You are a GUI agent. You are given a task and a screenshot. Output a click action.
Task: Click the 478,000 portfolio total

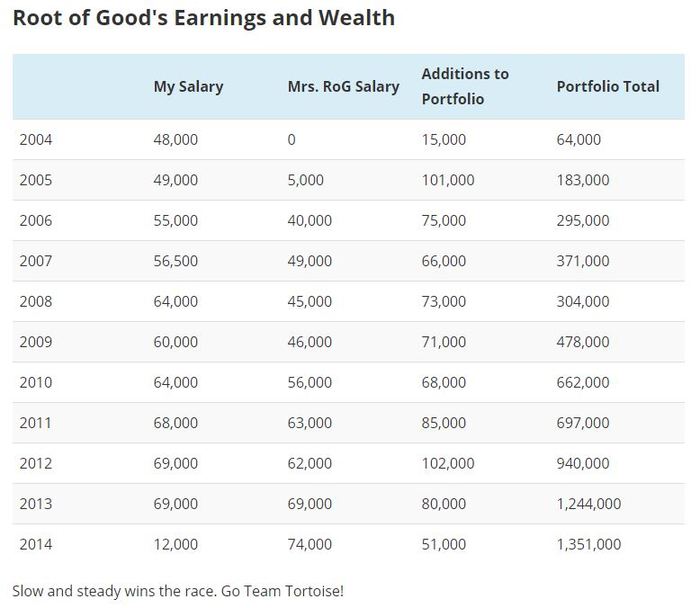click(x=583, y=342)
